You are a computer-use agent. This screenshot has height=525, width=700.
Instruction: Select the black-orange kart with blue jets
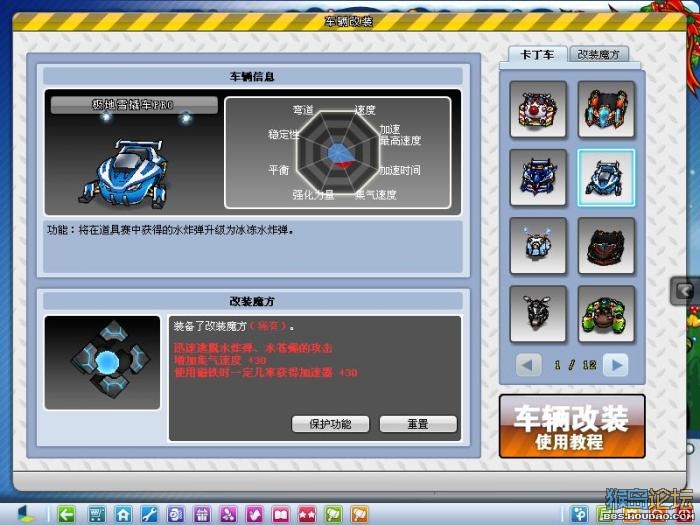(x=606, y=109)
